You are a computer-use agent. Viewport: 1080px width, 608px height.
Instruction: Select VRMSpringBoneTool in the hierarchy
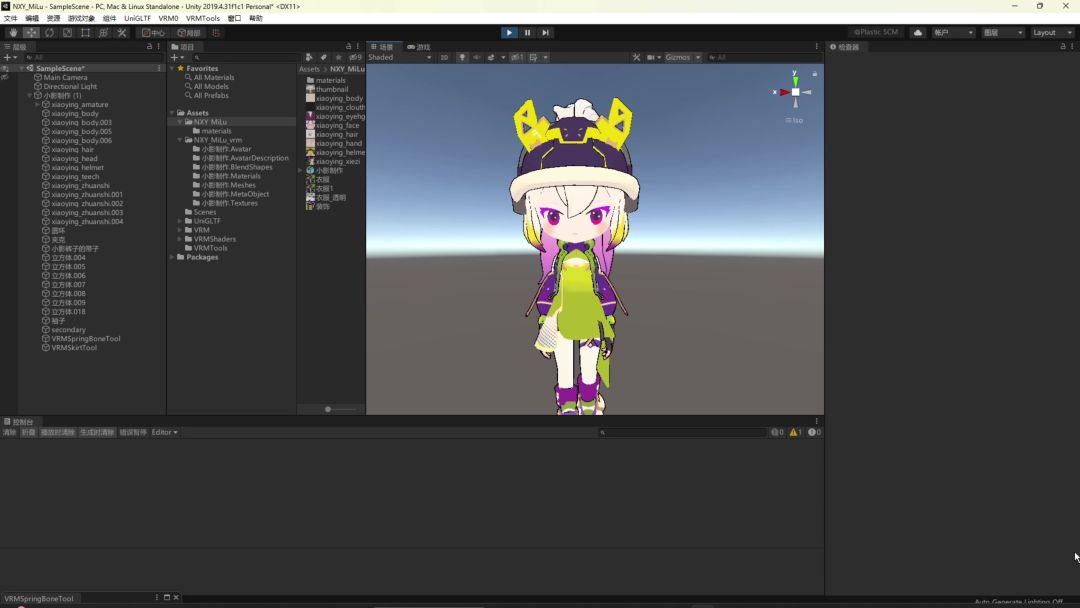pyautogui.click(x=85, y=339)
